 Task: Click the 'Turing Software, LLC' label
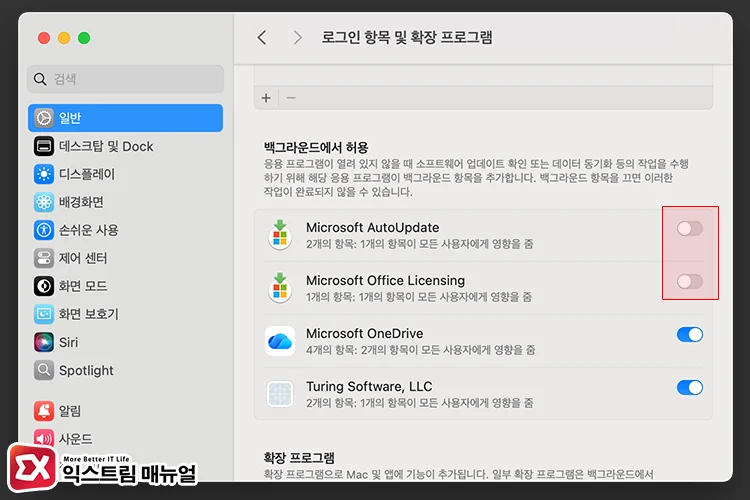[x=369, y=387]
